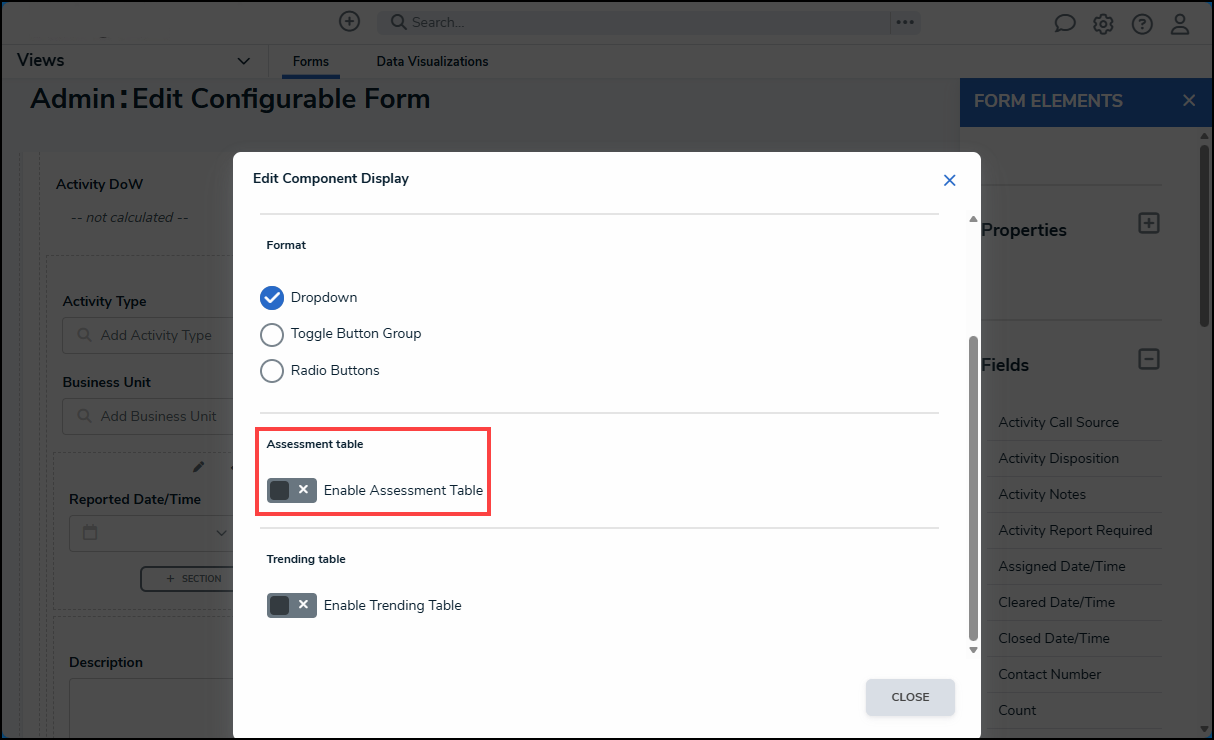
Task: Open the chat messages icon
Action: click(1065, 24)
